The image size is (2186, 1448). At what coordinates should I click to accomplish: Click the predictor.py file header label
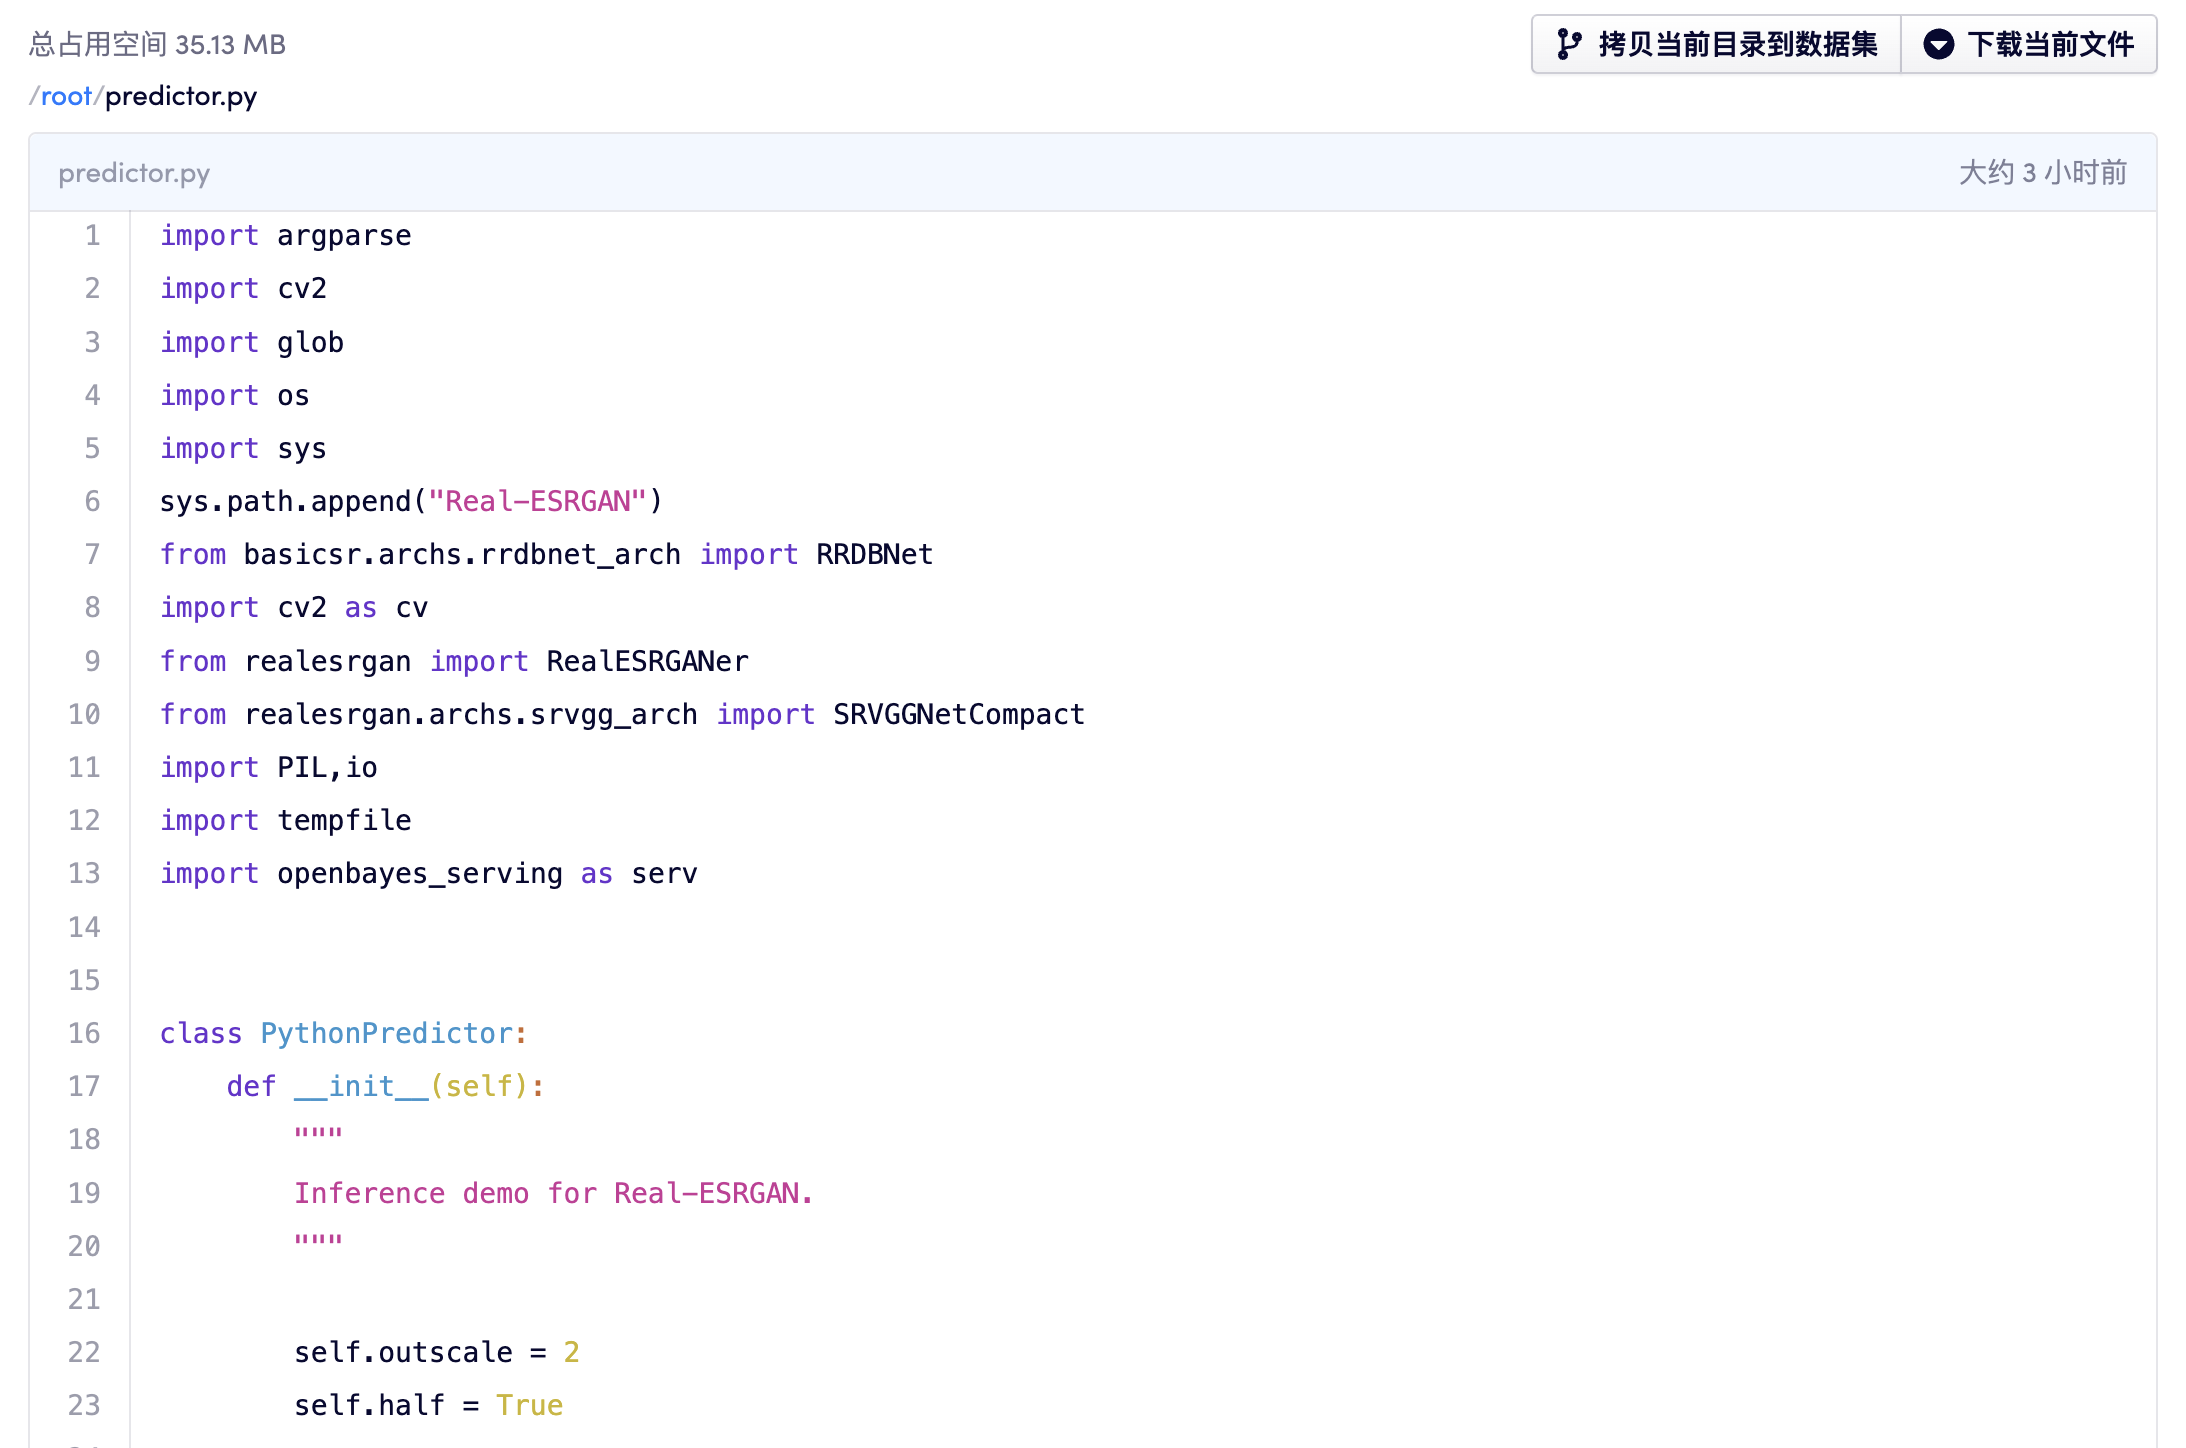click(134, 173)
